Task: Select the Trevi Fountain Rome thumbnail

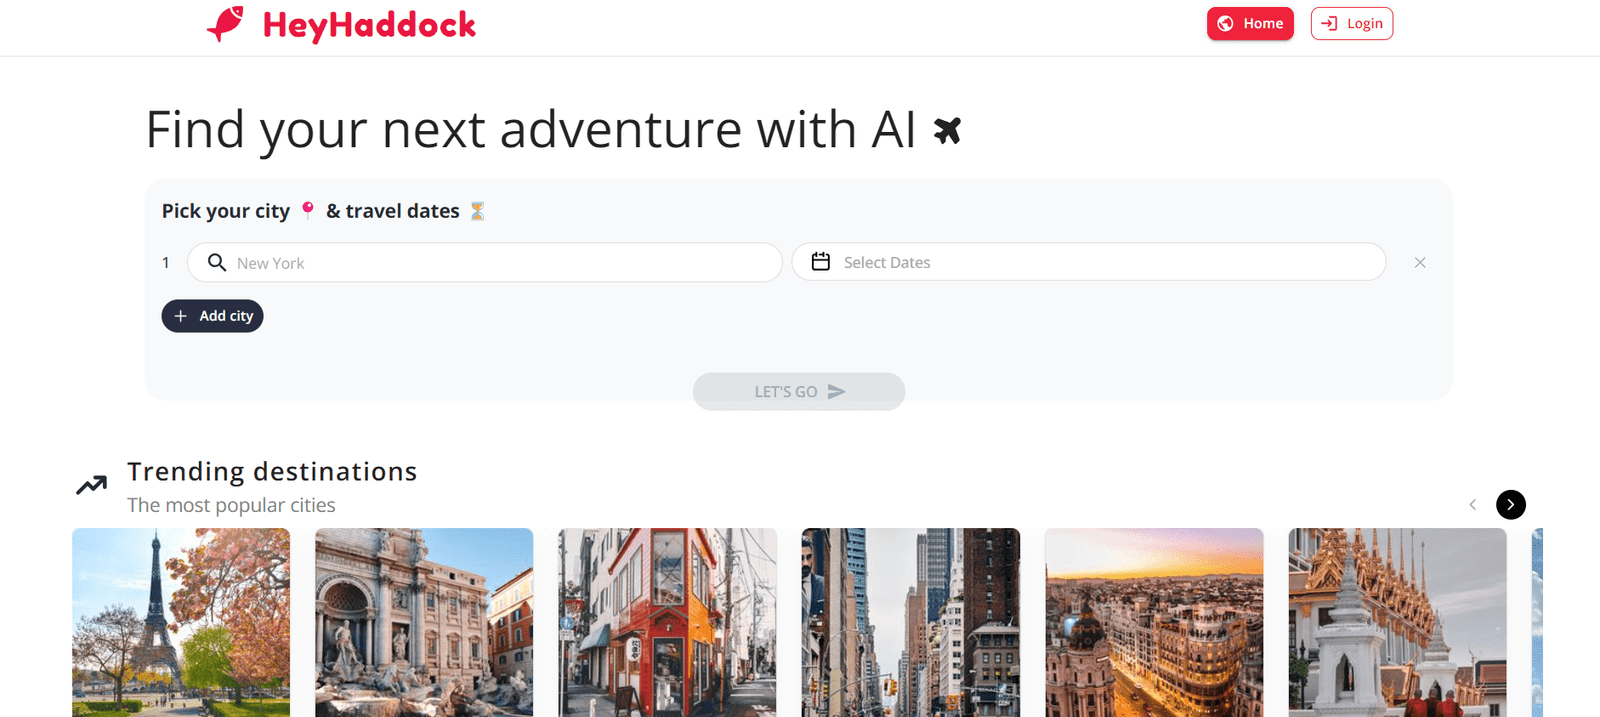Action: coord(424,622)
